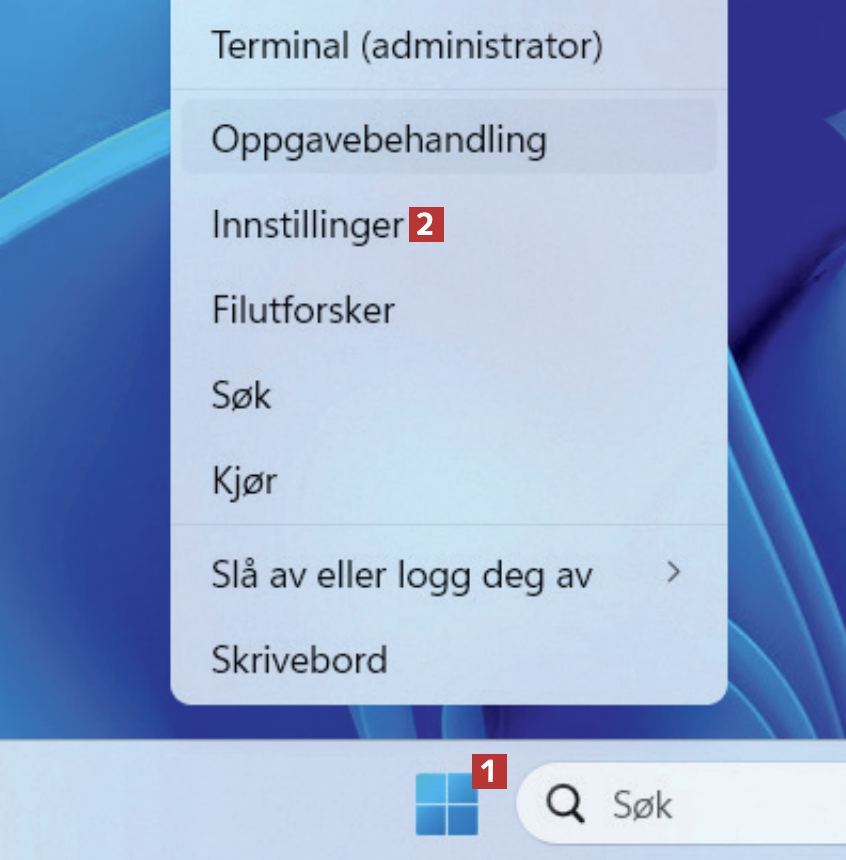Click the magnifier icon in taskbar search

coord(565,803)
